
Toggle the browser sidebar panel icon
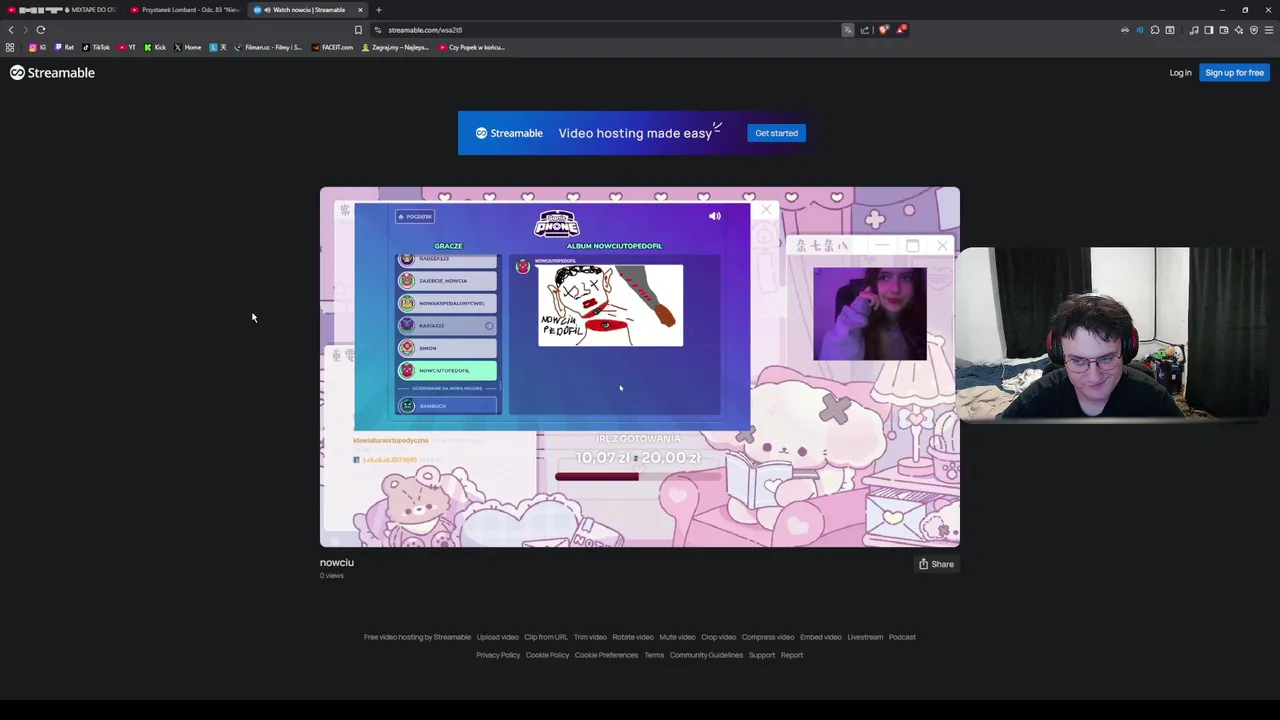pos(1209,30)
